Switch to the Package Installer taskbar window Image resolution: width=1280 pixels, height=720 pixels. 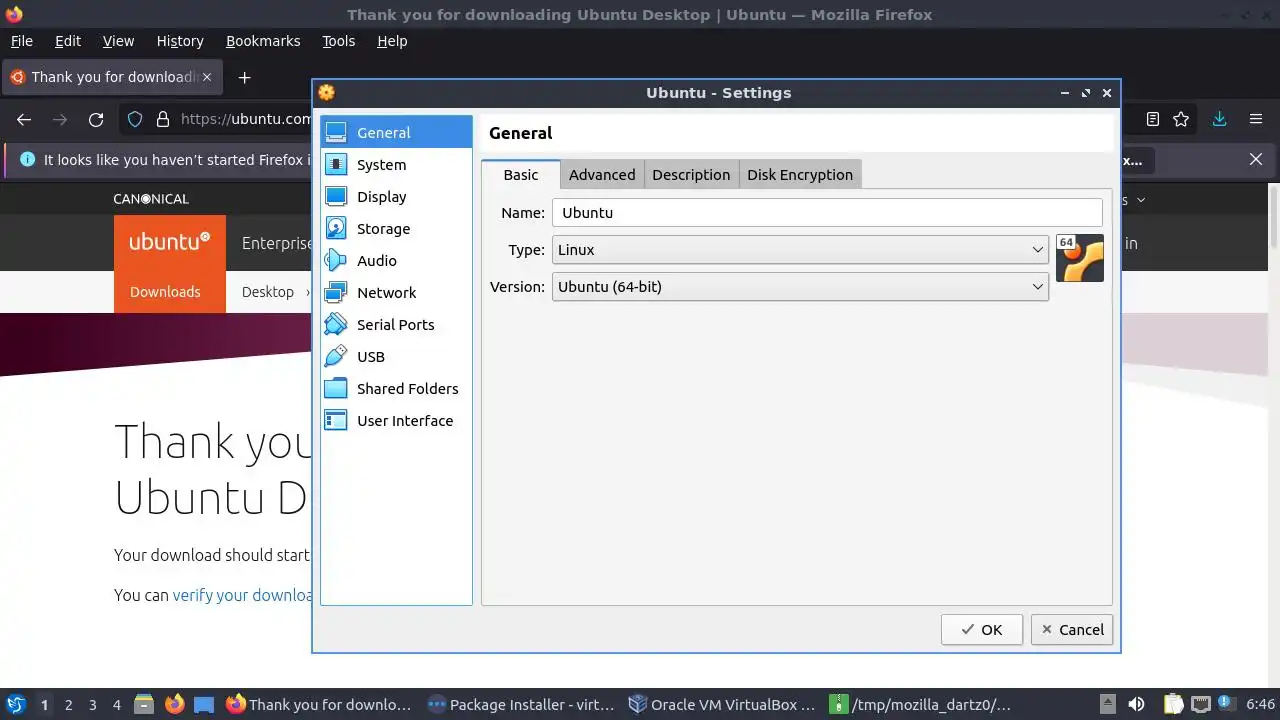521,704
